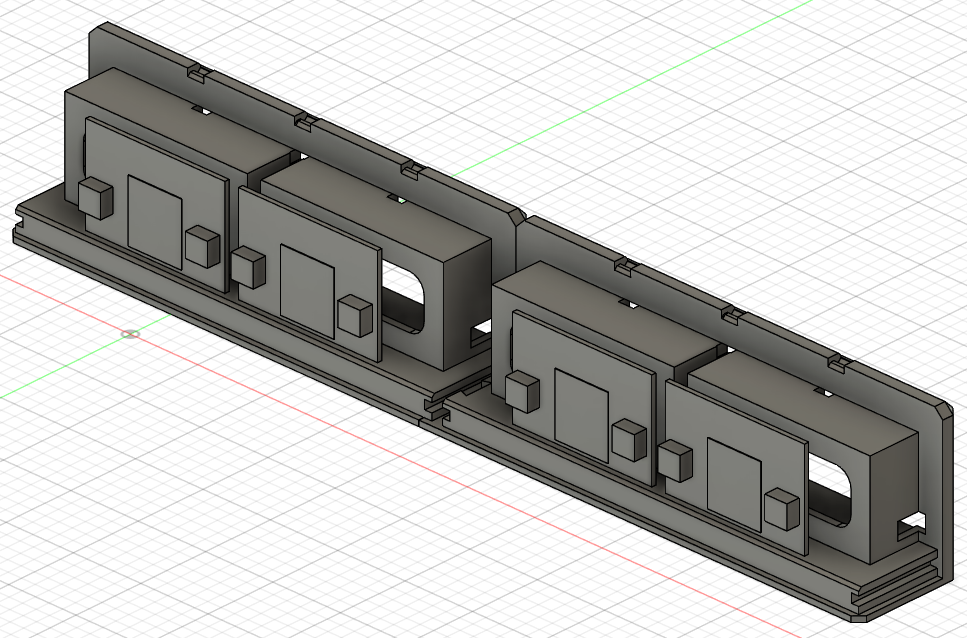
Task: Click the right small cube on the third panel
Action: pyautogui.click(x=630, y=441)
